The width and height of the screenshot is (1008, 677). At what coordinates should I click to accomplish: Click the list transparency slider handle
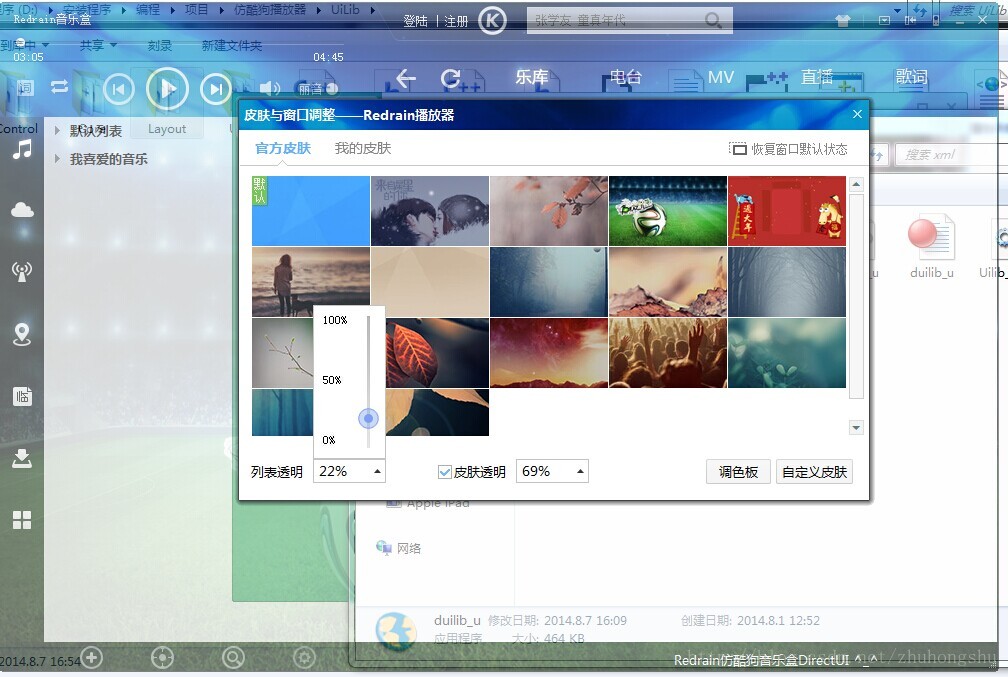click(368, 419)
